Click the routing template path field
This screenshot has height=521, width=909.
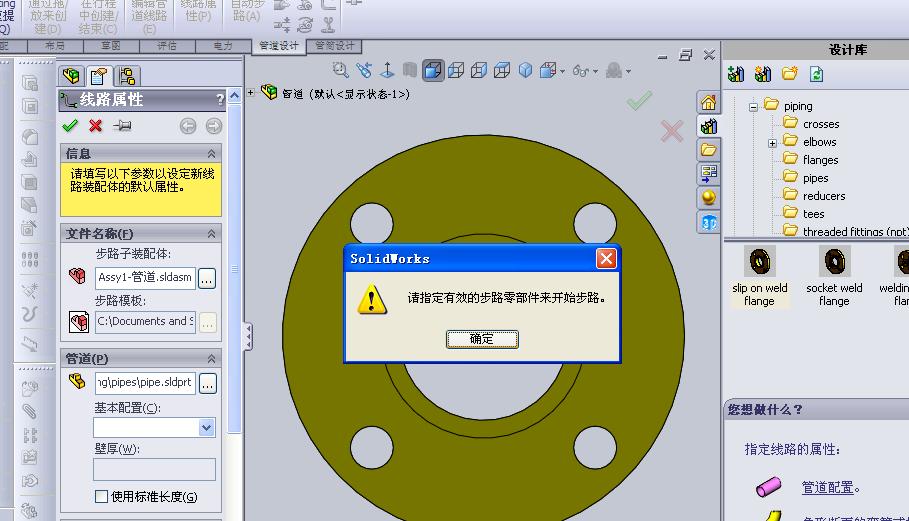coord(145,322)
